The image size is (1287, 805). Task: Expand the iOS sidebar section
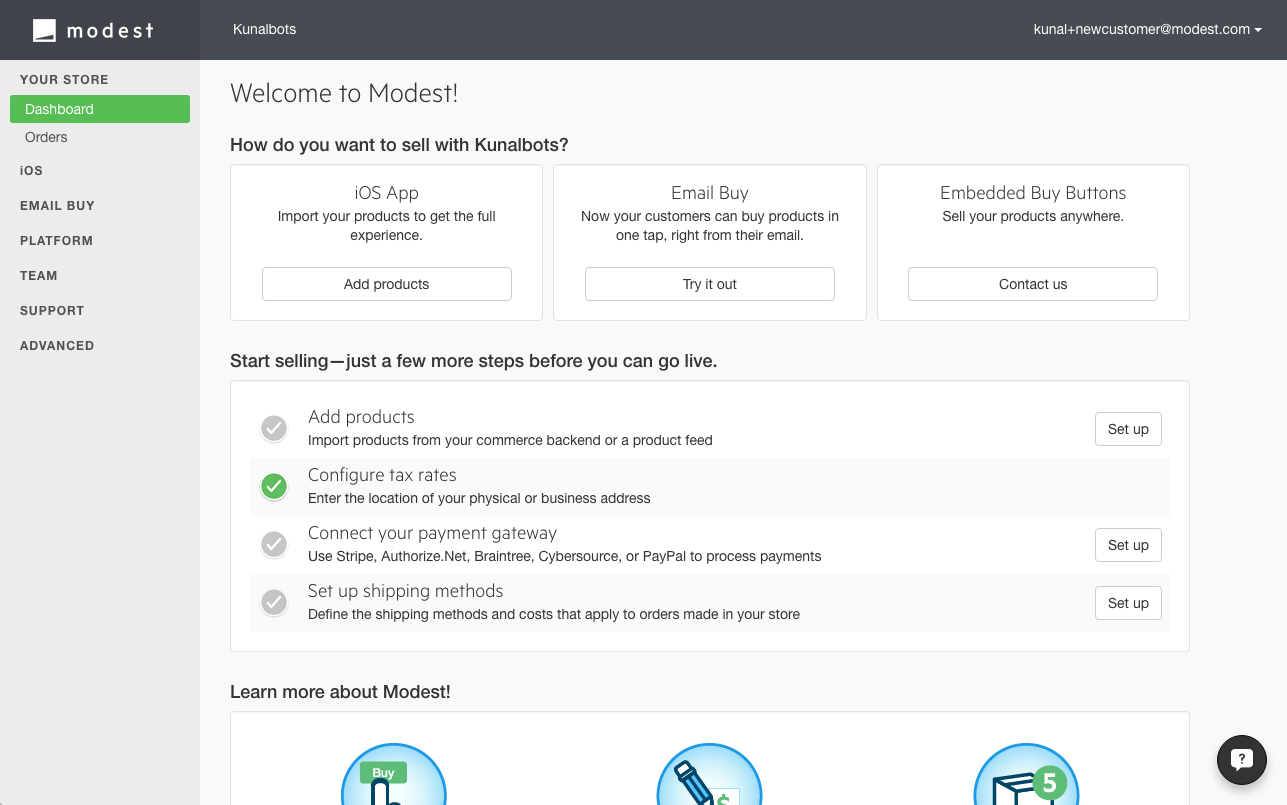pos(31,171)
